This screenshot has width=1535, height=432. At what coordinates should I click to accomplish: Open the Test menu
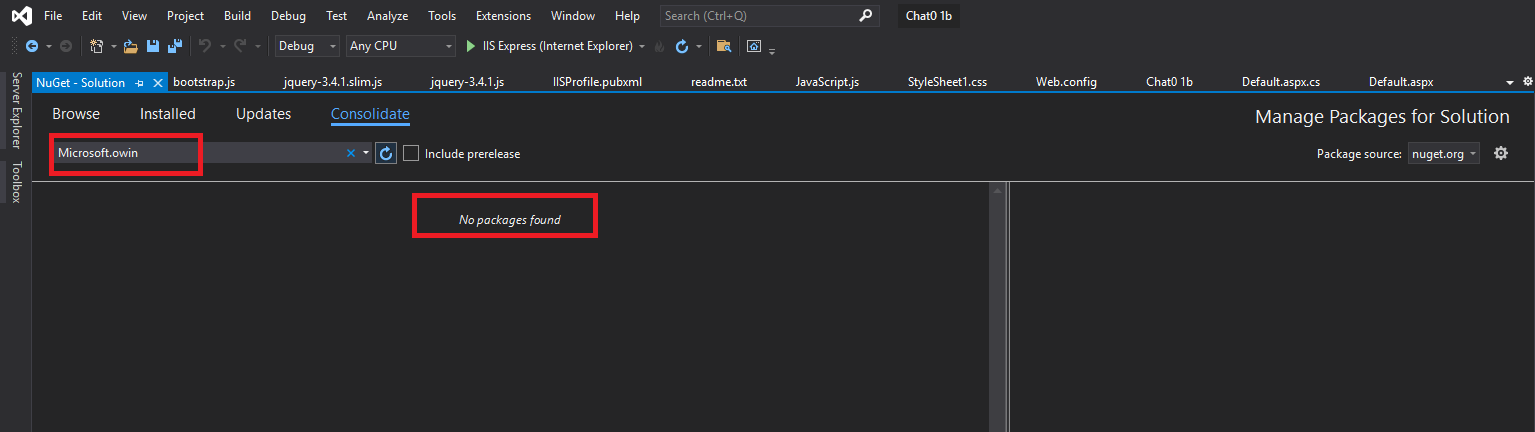point(337,16)
